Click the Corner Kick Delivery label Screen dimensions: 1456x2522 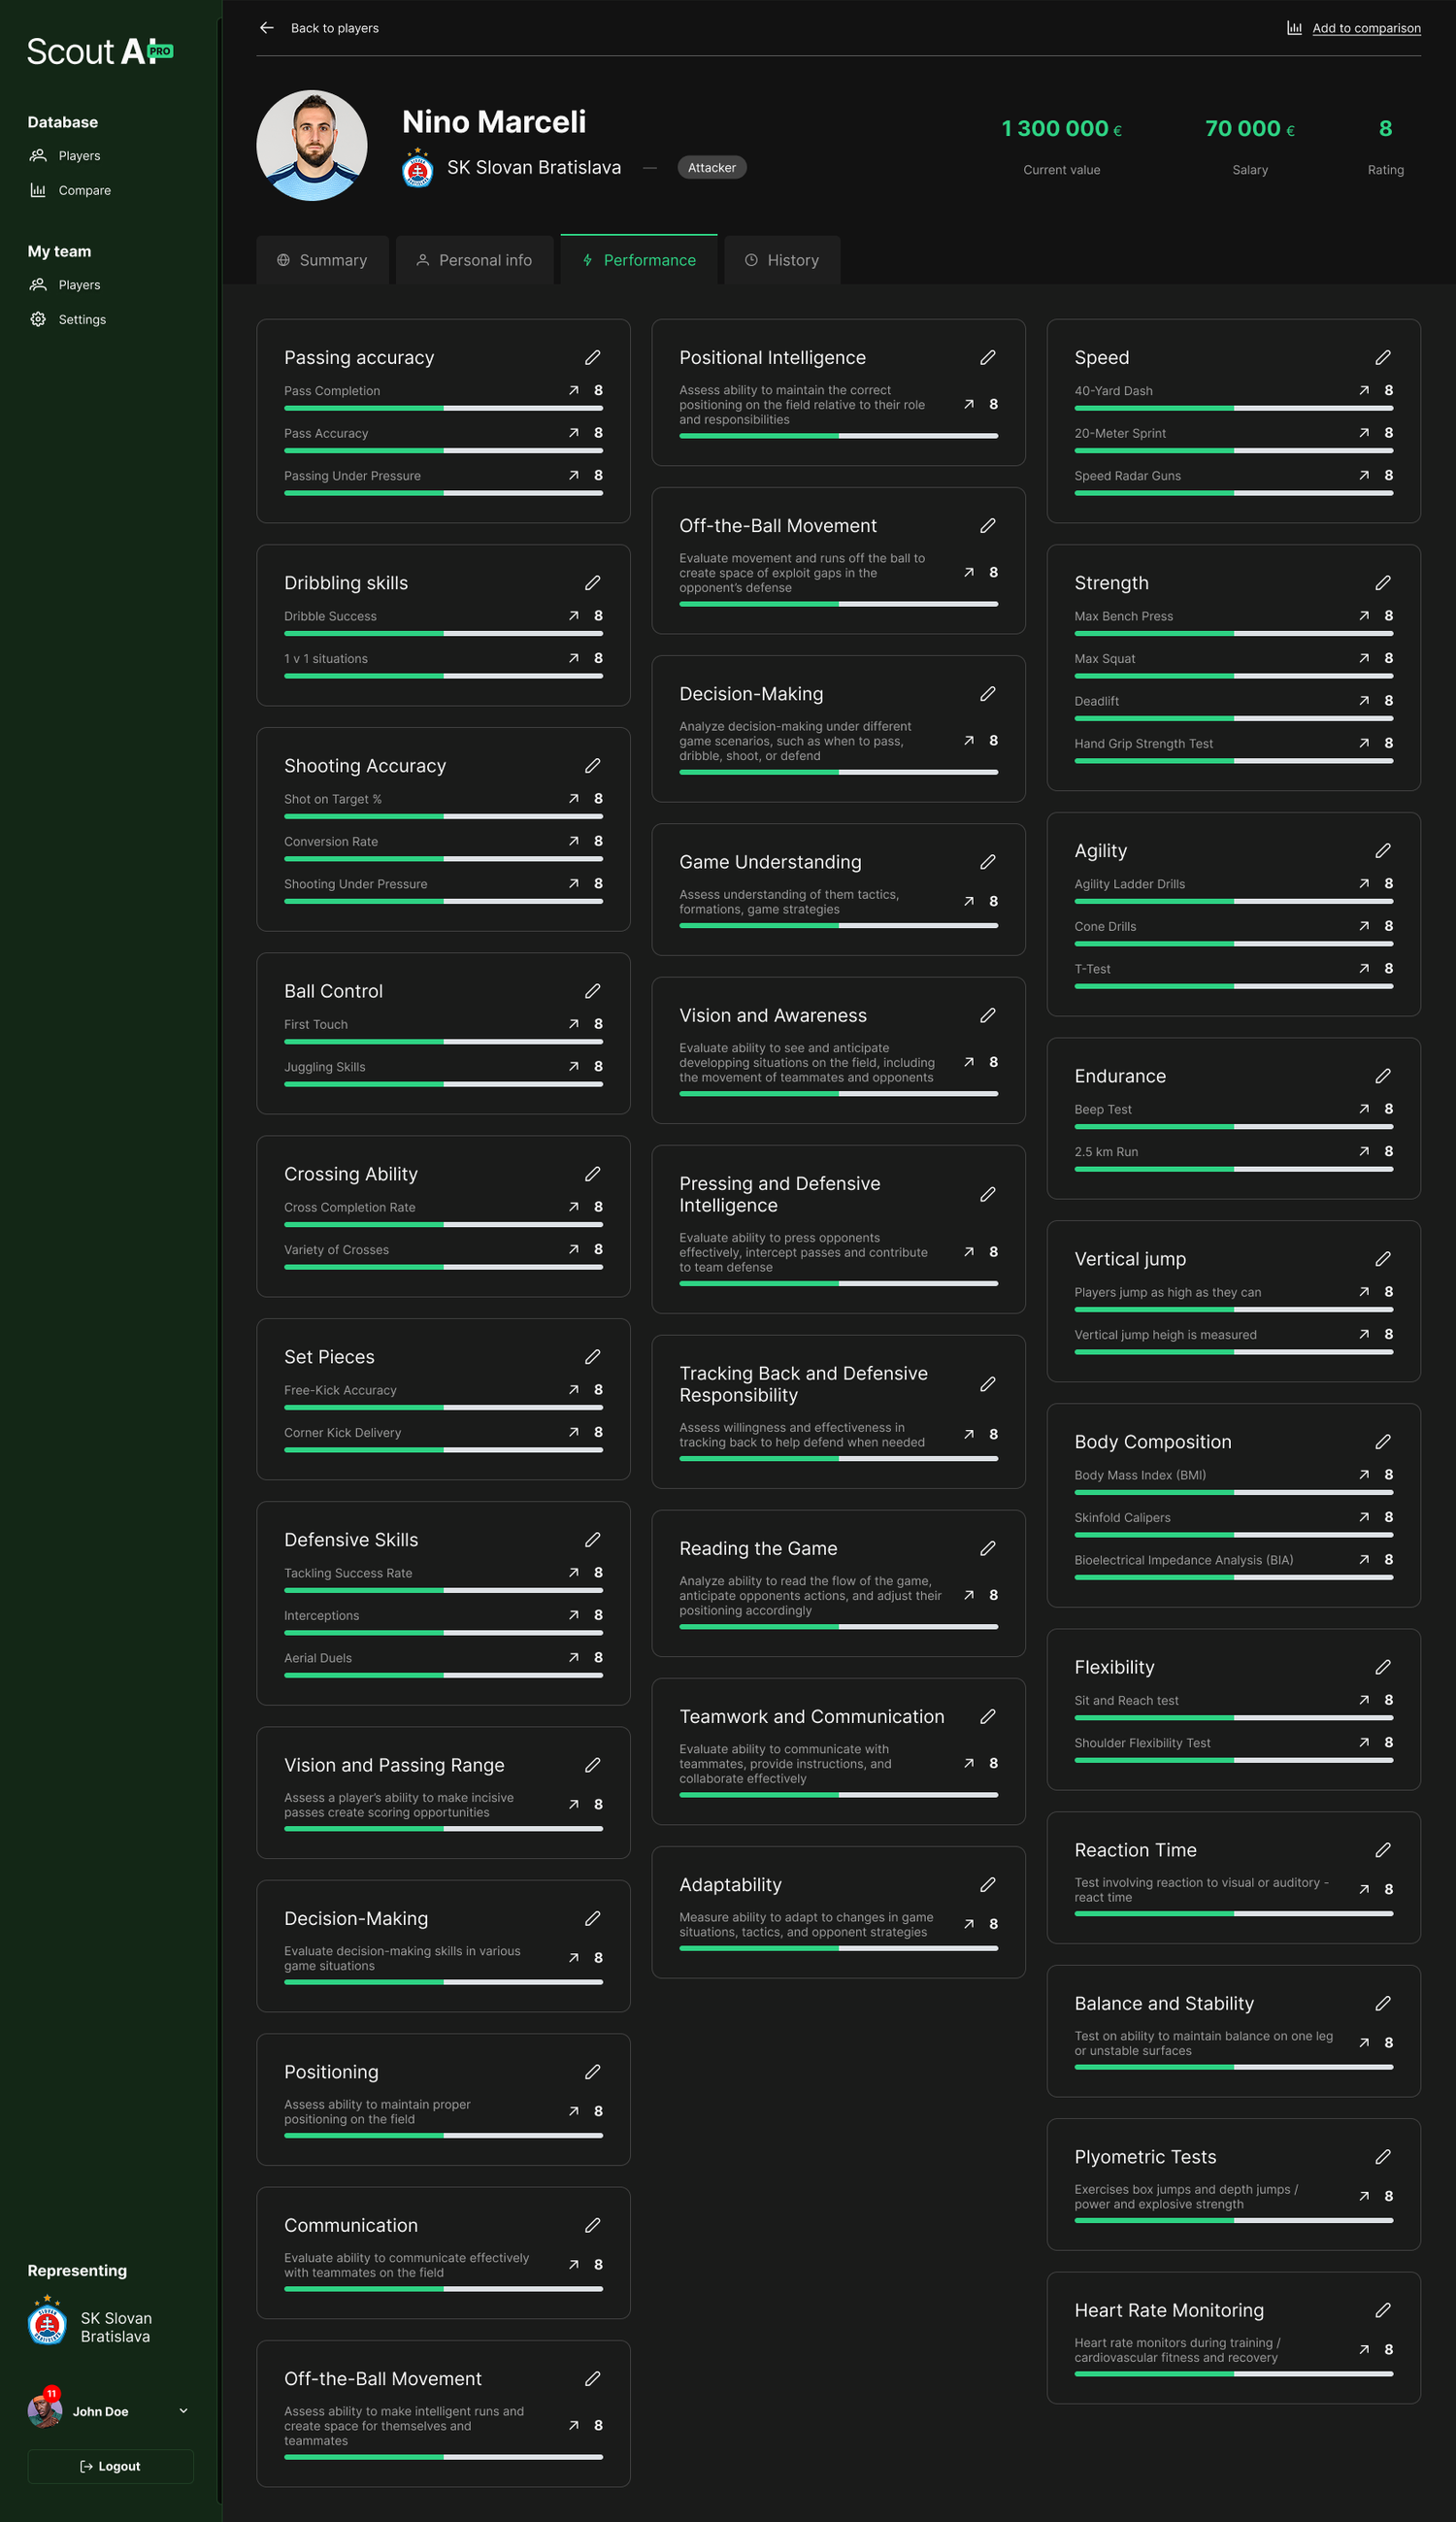[342, 1432]
